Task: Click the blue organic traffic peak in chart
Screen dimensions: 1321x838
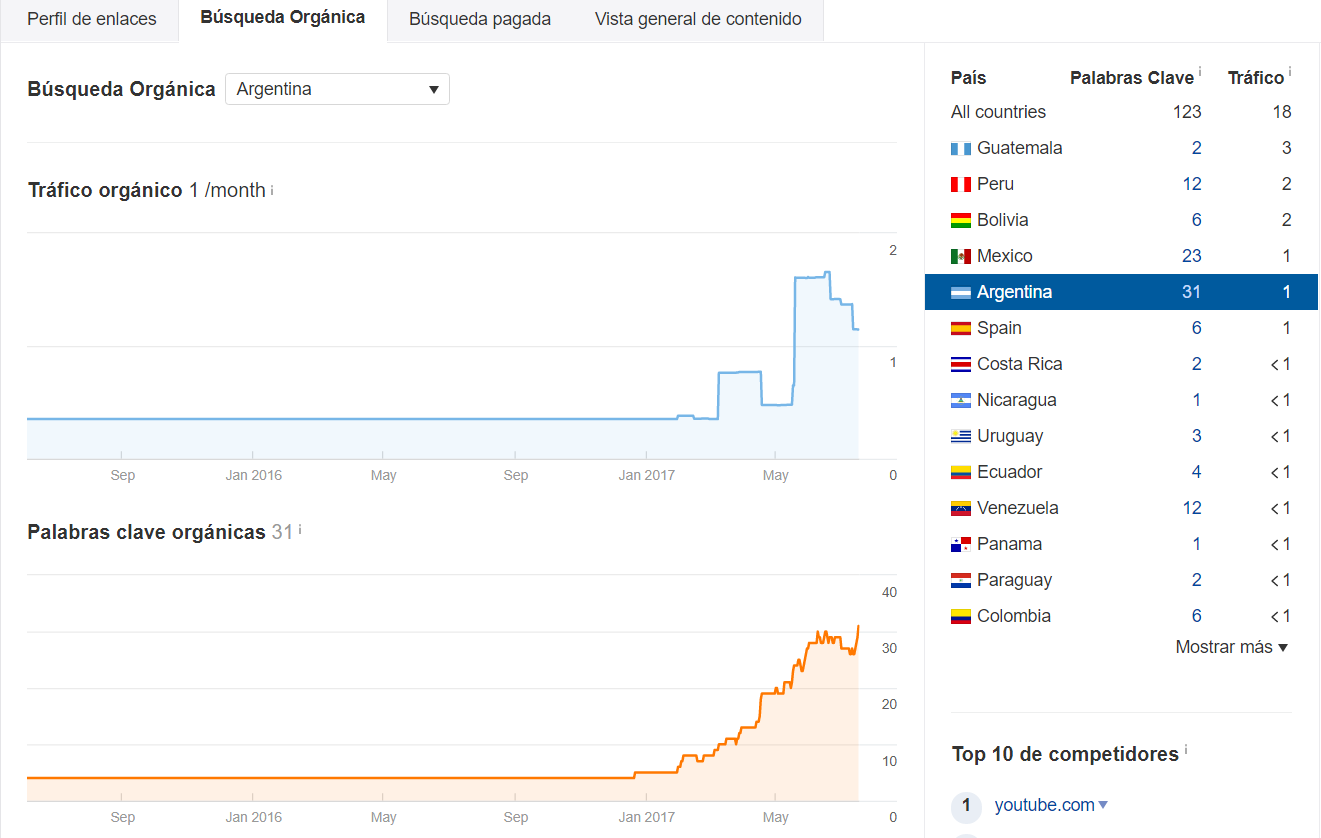Action: coord(827,273)
